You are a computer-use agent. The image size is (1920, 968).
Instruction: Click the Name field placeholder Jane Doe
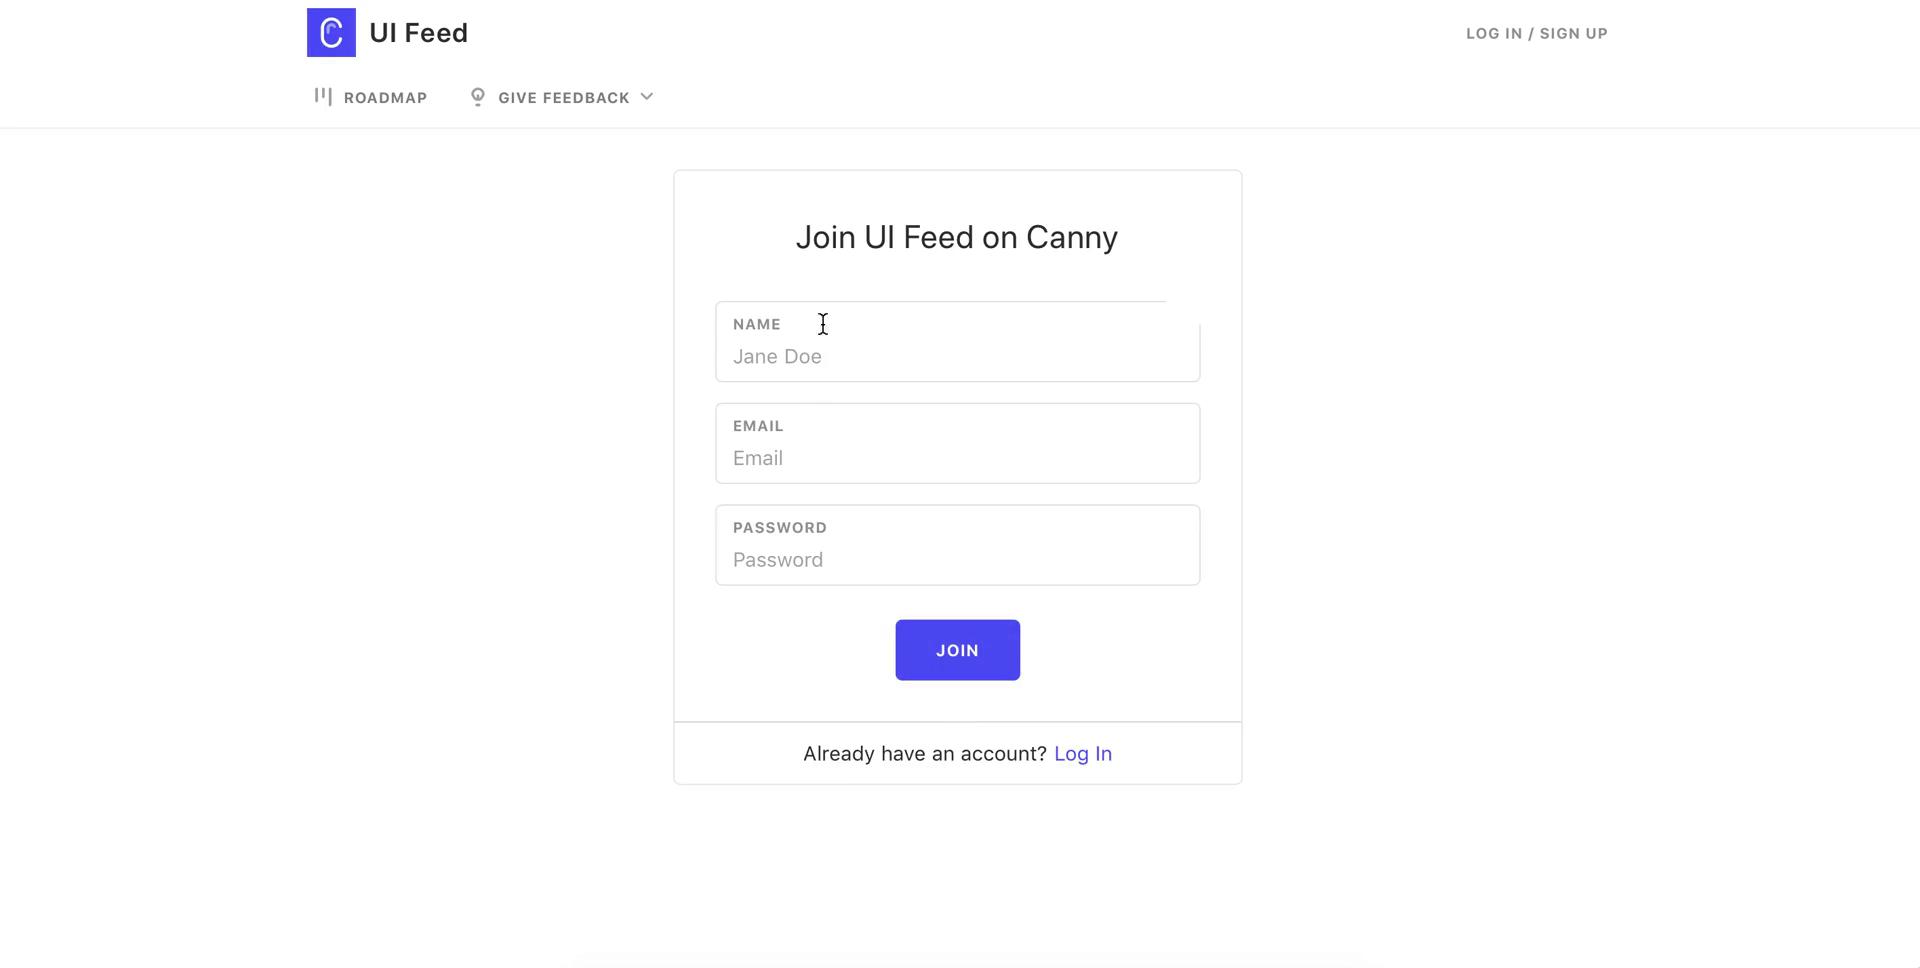778,356
